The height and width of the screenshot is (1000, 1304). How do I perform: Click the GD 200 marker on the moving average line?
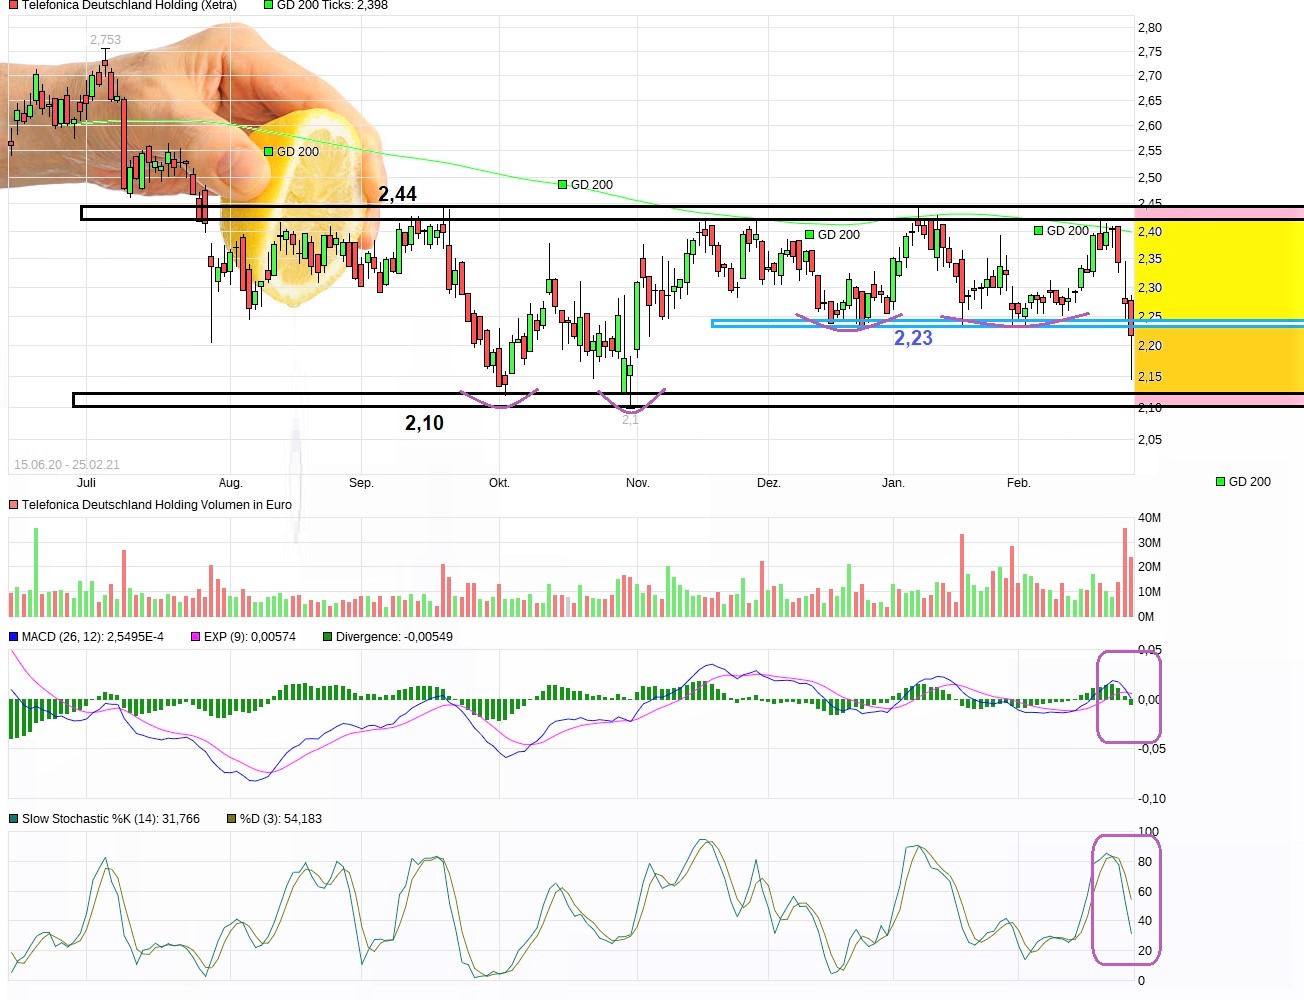[x=561, y=184]
